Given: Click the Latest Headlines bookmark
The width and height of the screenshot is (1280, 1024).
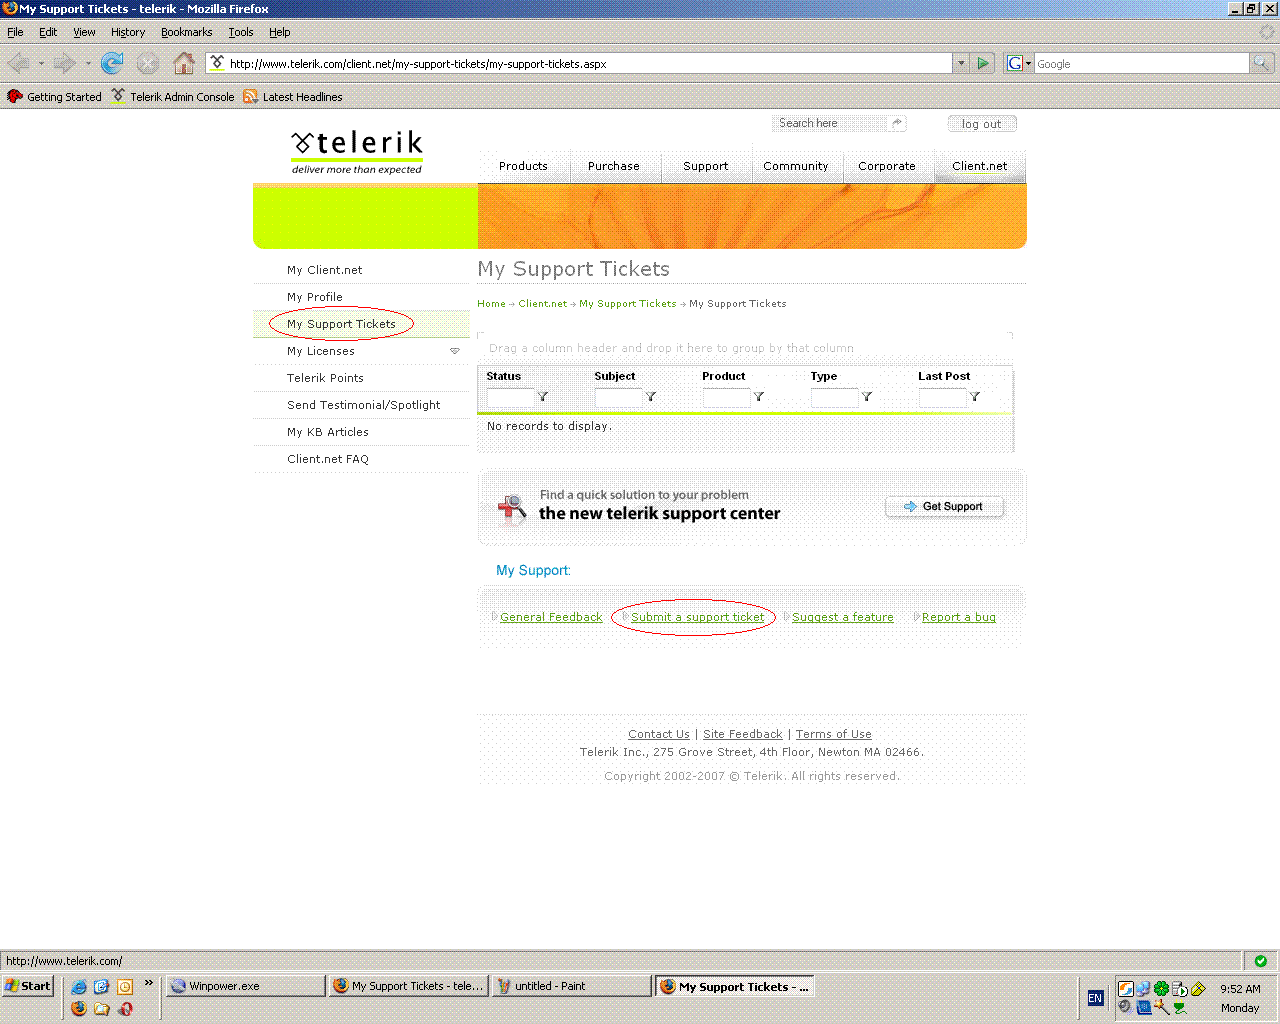Looking at the screenshot, I should [293, 97].
